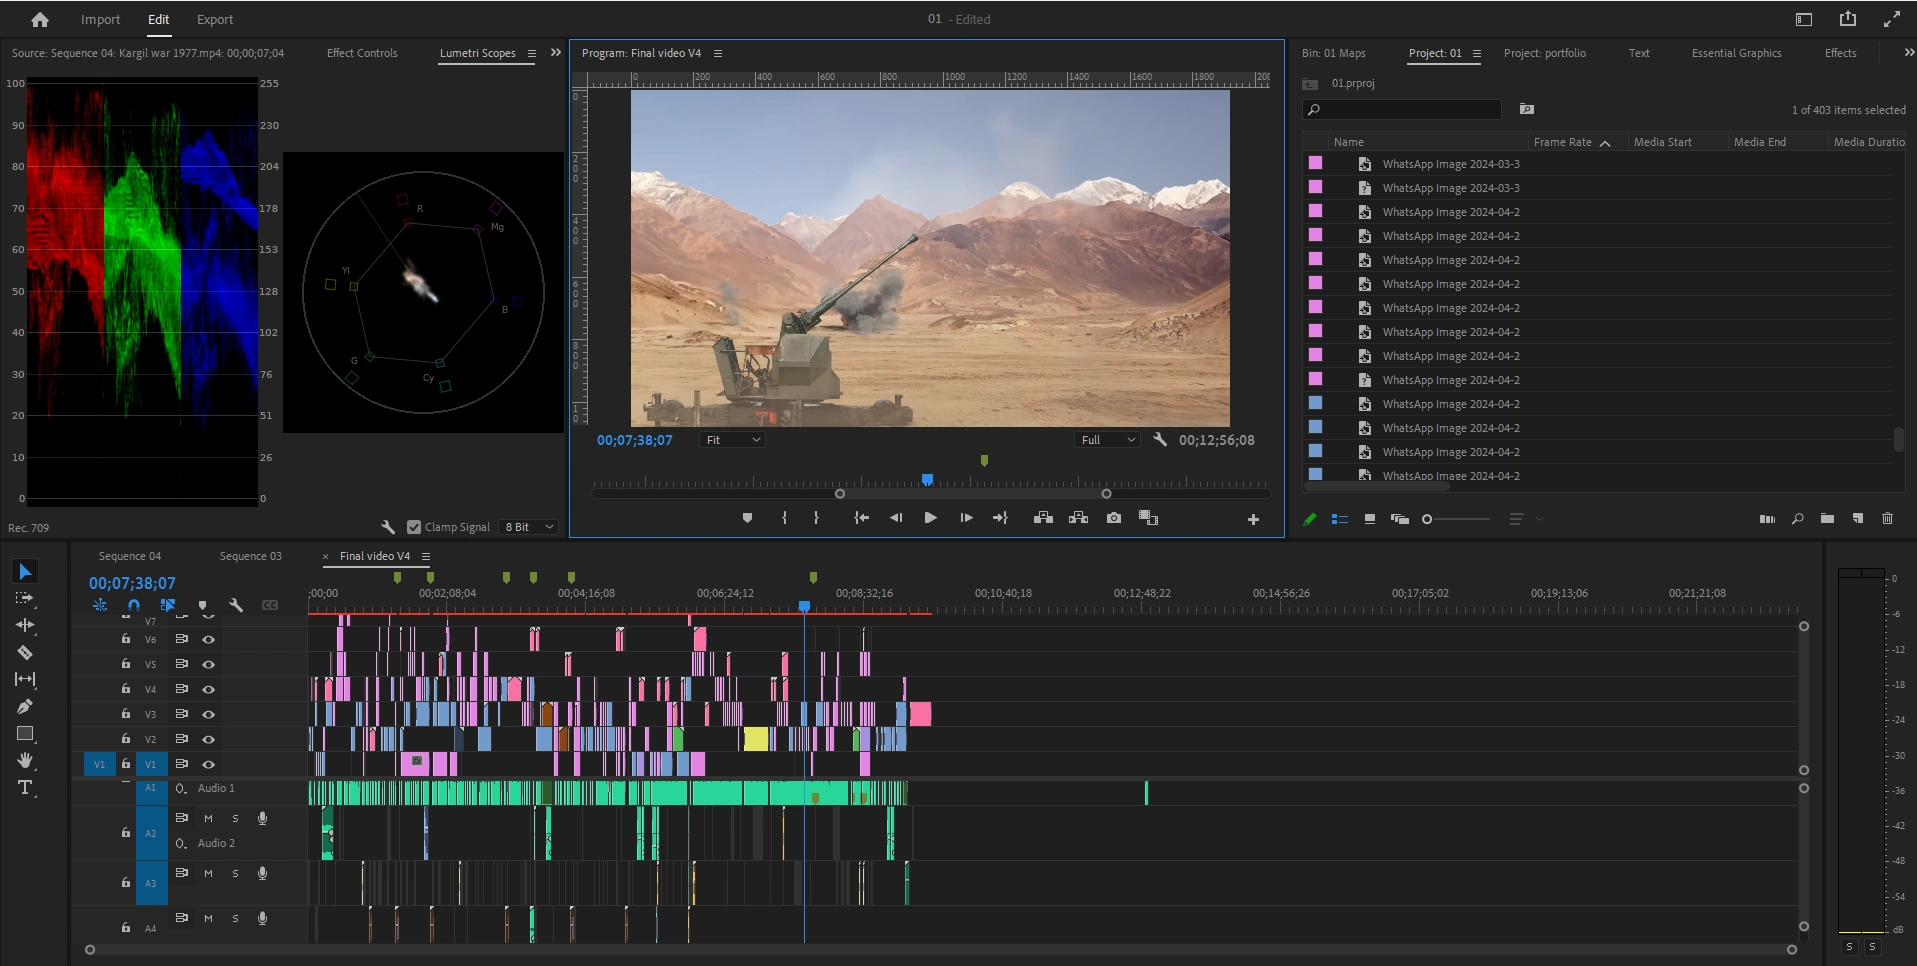Switch to the Export workspace tab
This screenshot has height=966, width=1917.
[x=214, y=19]
